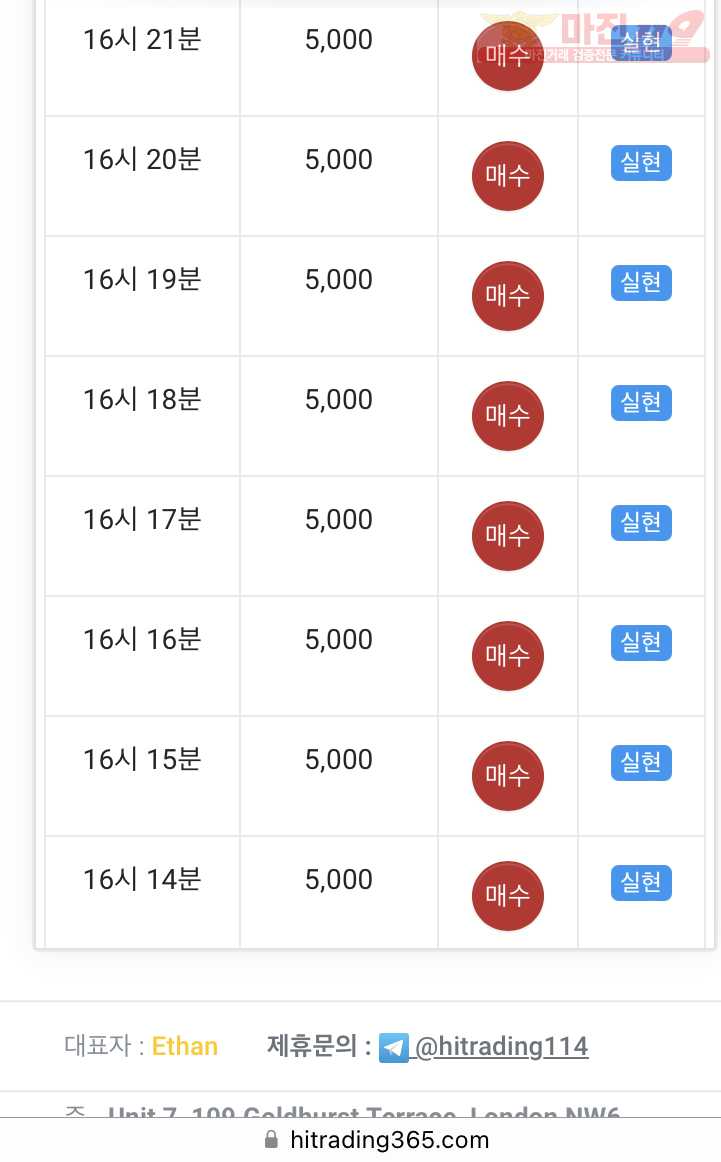Click the red 매수 circle for 16시 15분
Image resolution: width=721 pixels, height=1162 pixels.
pyautogui.click(x=508, y=776)
